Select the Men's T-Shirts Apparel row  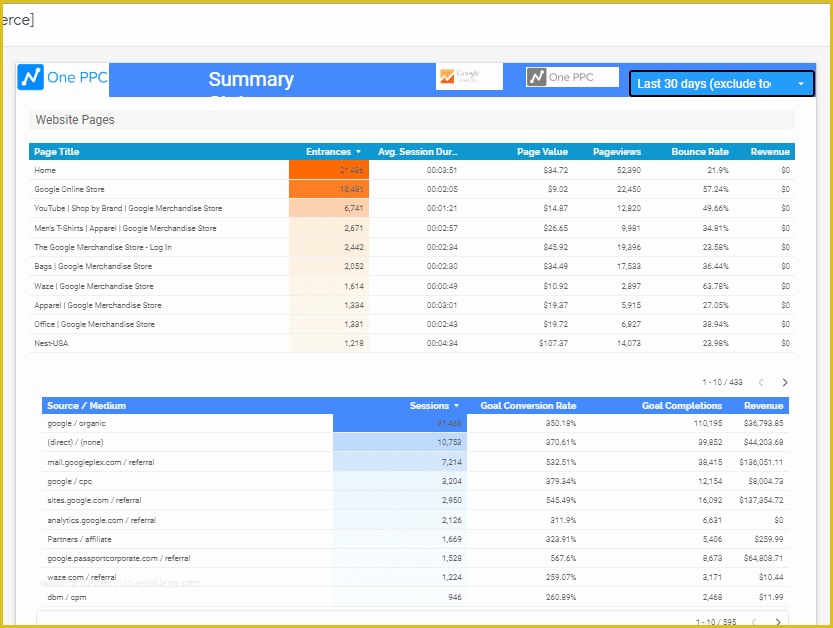pos(412,228)
